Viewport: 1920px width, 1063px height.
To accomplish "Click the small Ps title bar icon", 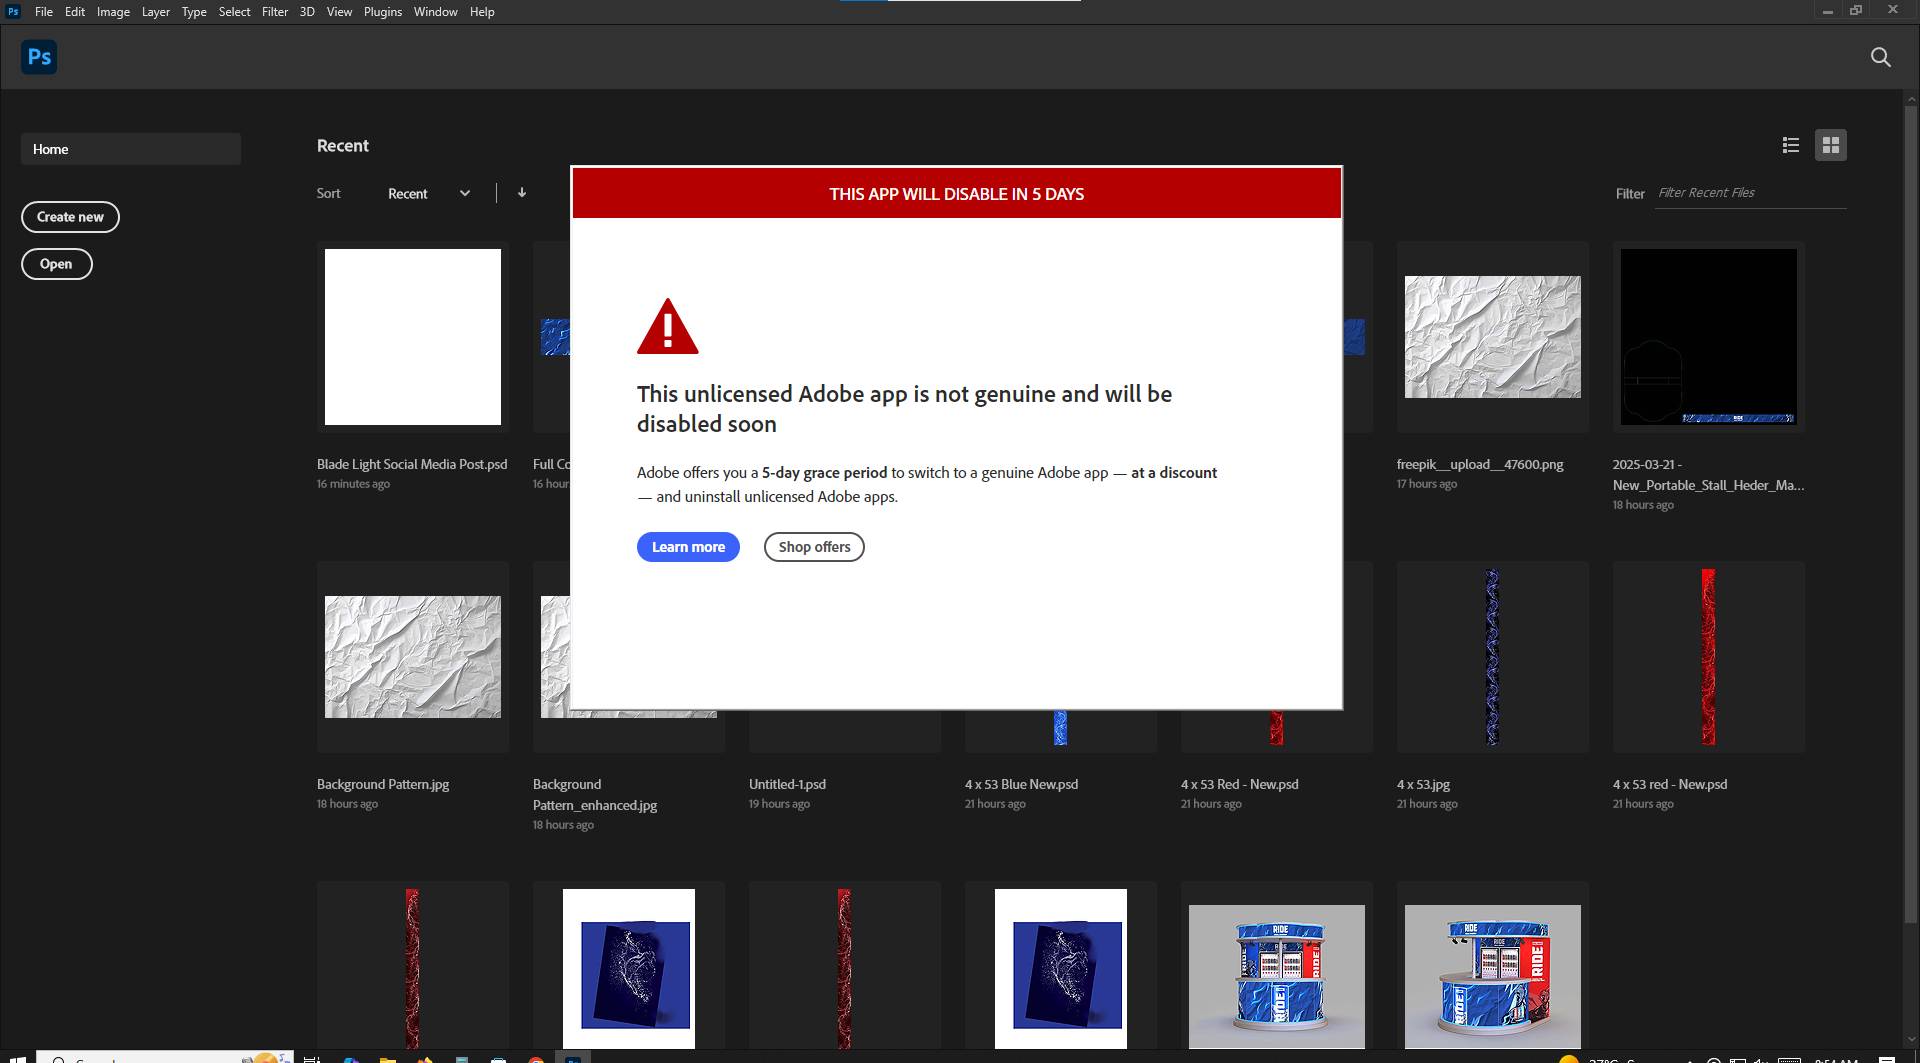I will point(13,11).
